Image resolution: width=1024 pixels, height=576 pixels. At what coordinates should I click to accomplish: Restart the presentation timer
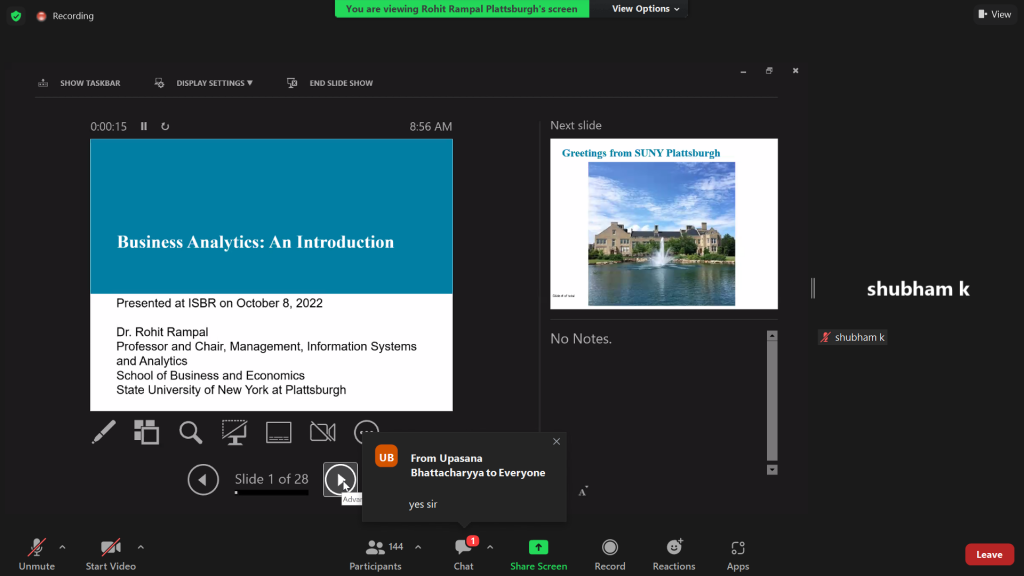[x=165, y=126]
